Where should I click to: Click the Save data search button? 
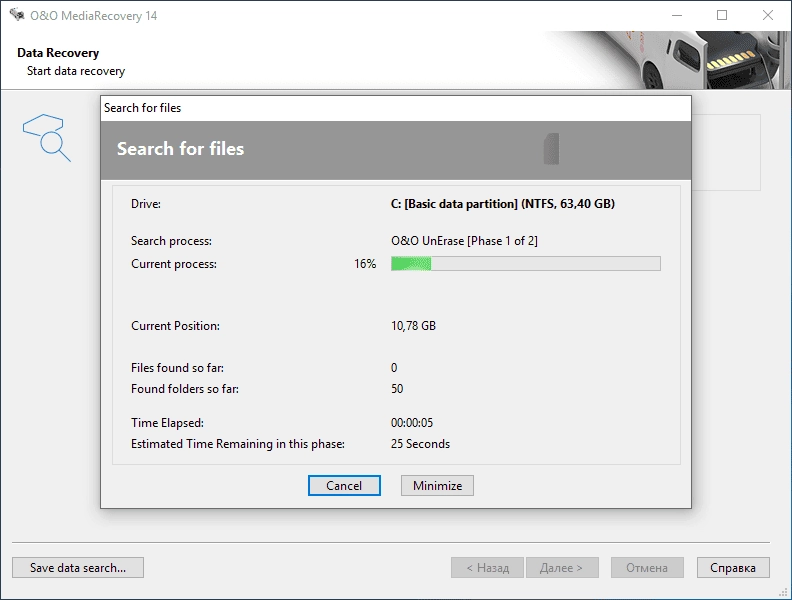click(78, 568)
